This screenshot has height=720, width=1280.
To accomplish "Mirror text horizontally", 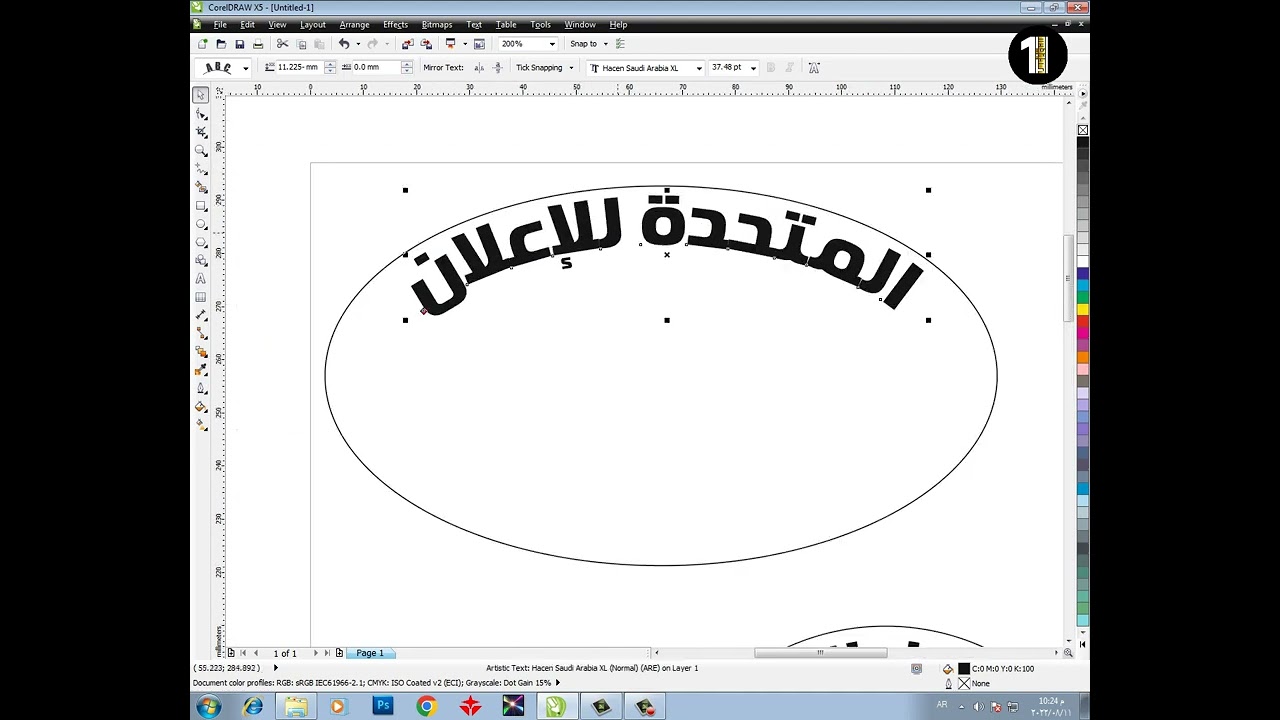I will pos(479,68).
